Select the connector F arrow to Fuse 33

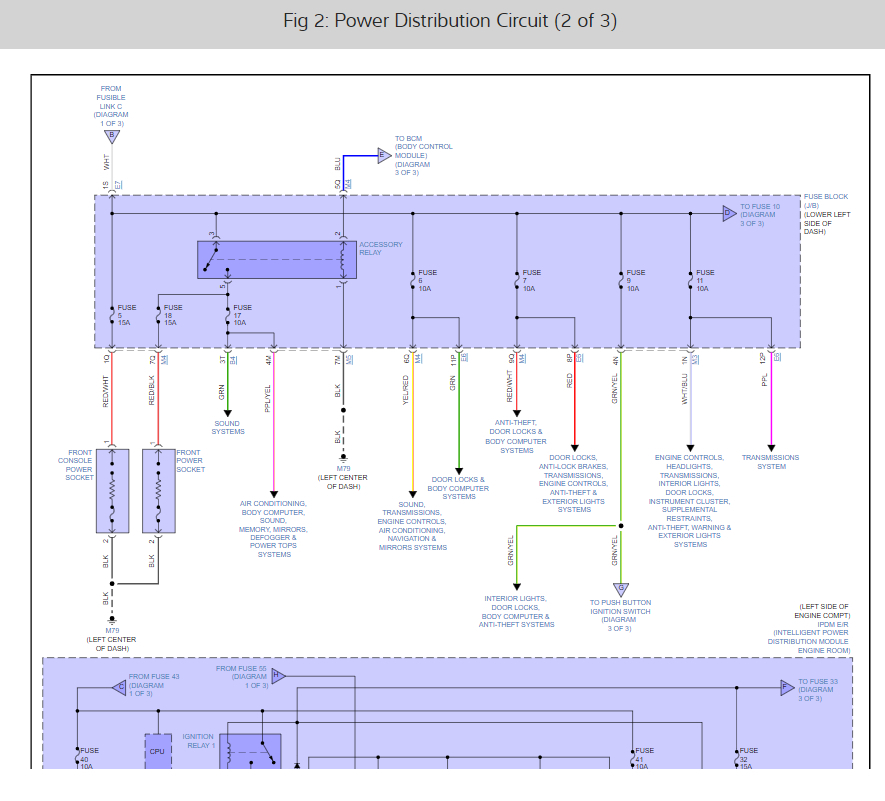(787, 687)
